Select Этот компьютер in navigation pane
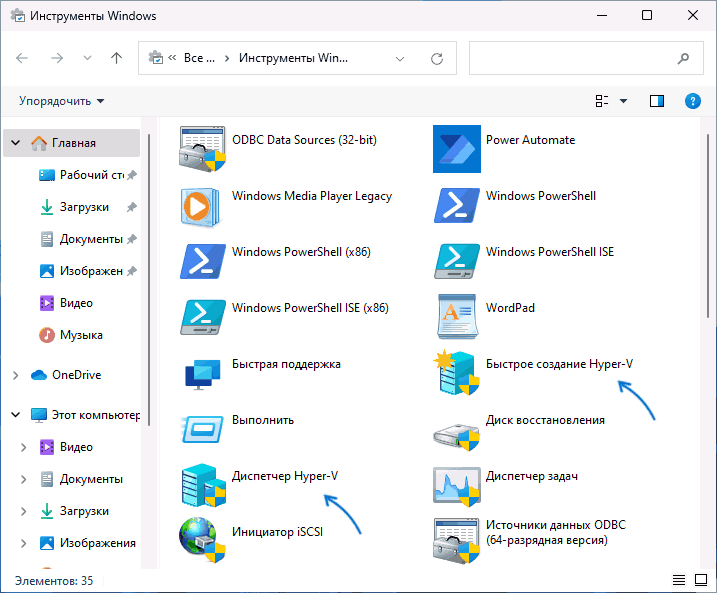 [x=85, y=415]
